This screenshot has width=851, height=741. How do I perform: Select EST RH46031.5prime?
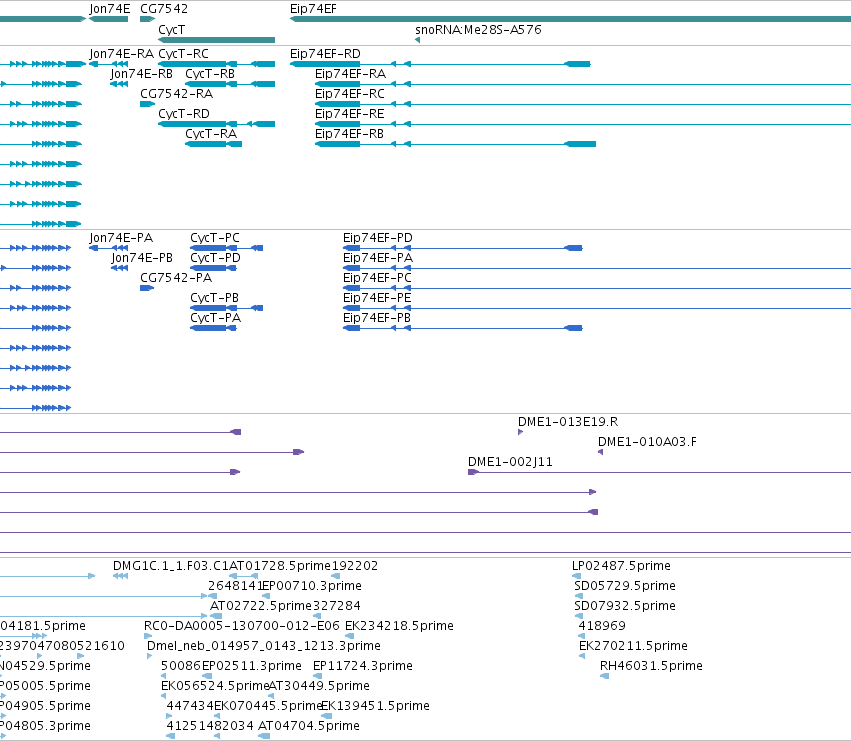pyautogui.click(x=651, y=666)
